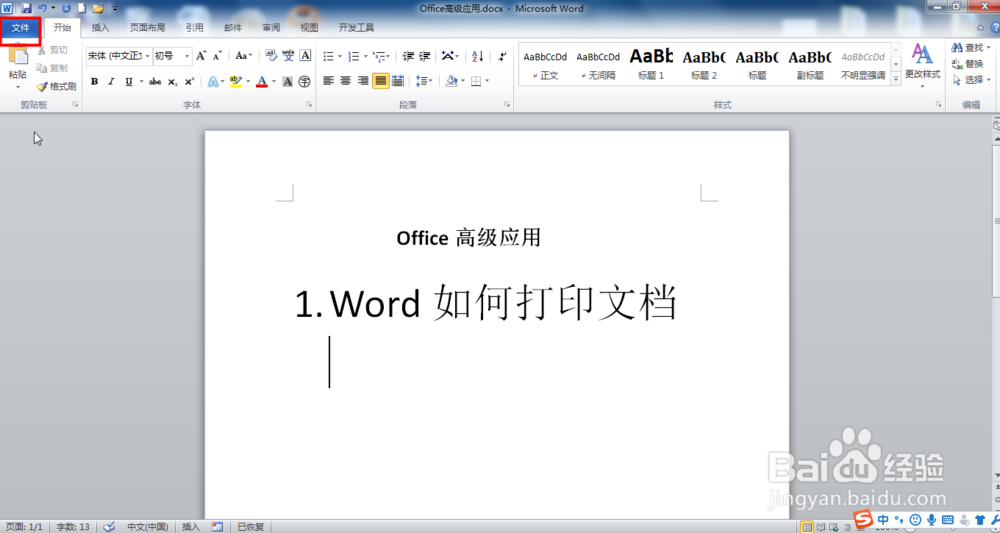Show or hide paragraph marks
Viewport: 1000px width, 533px height.
503,56
